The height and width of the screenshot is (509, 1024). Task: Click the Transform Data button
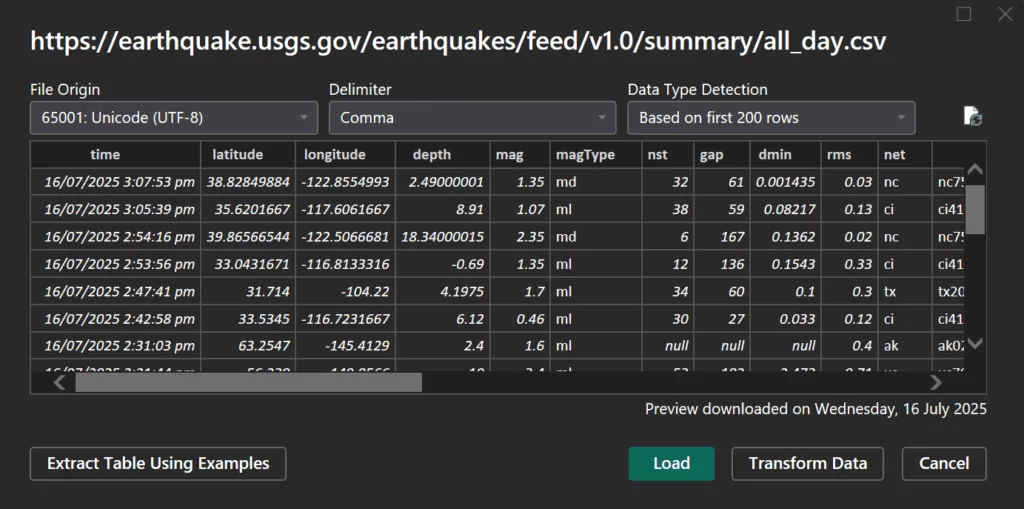click(808, 463)
